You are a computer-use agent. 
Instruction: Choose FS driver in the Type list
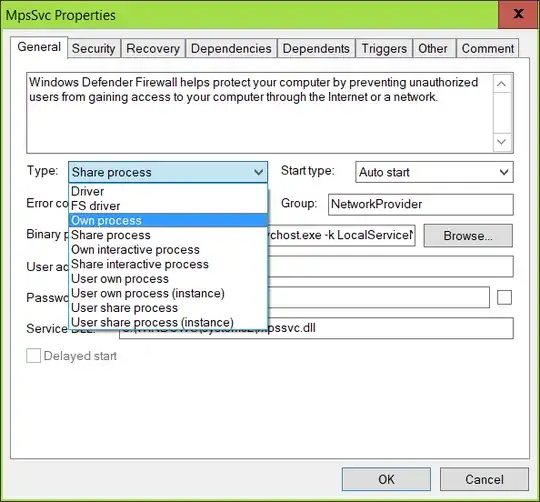tap(168, 206)
